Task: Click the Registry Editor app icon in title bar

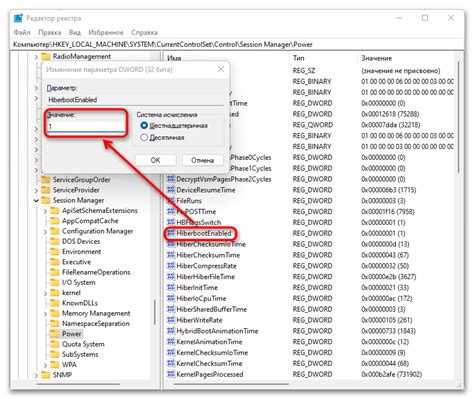Action: click(x=18, y=18)
